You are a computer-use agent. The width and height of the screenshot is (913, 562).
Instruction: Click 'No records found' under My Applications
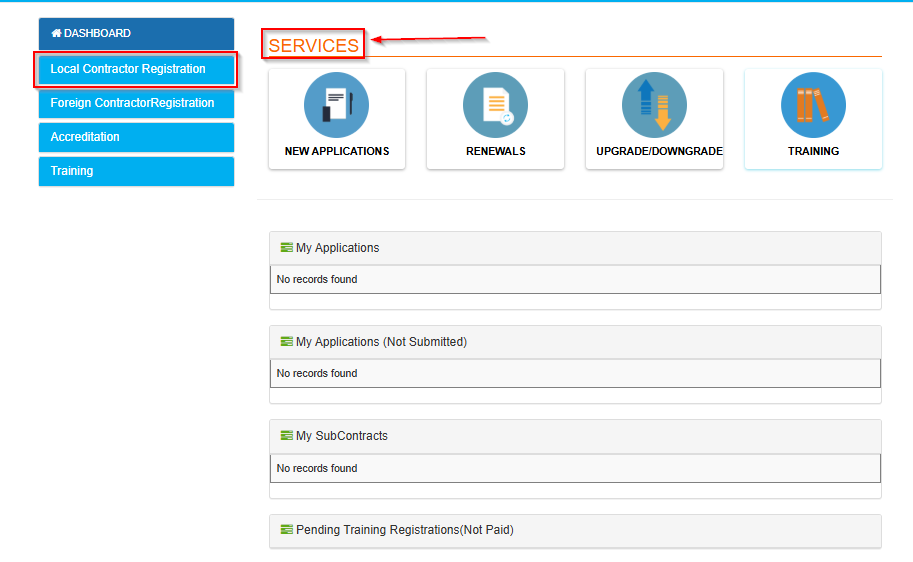coord(317,280)
